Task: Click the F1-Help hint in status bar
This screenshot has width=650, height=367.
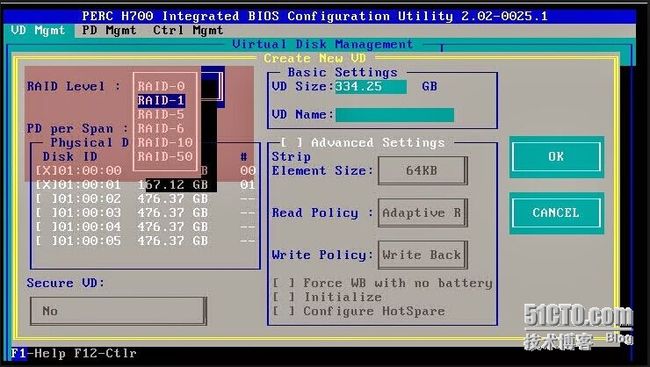Action: 38,354
